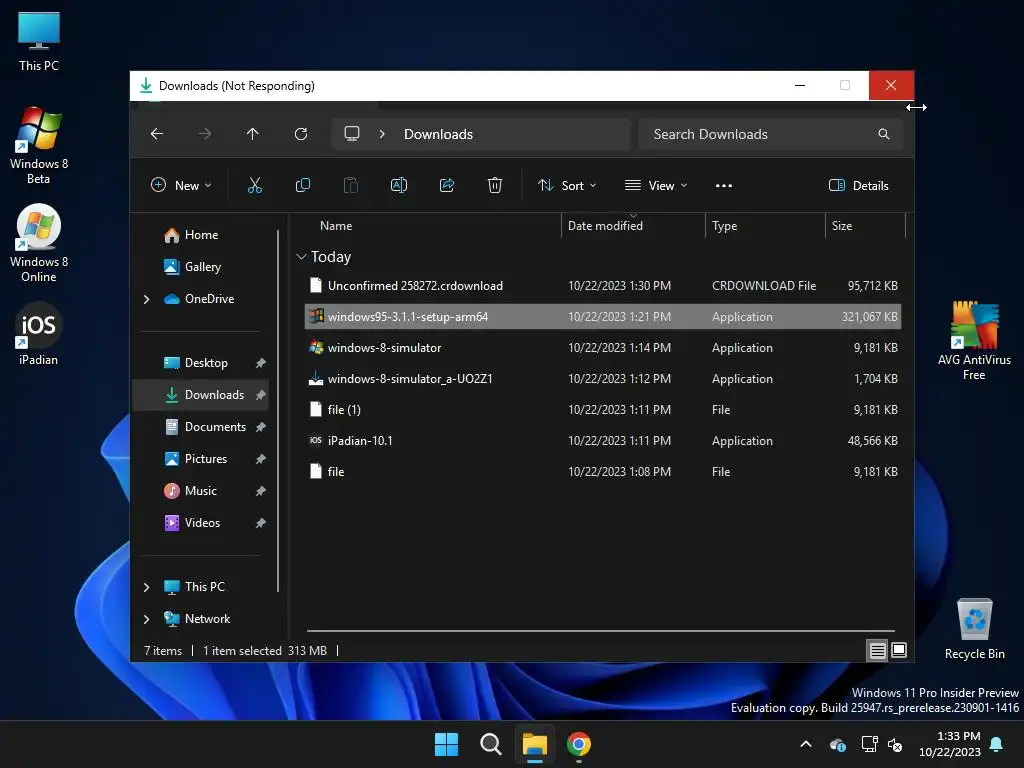Sort by Size column header
This screenshot has height=768, width=1024.
pos(842,226)
